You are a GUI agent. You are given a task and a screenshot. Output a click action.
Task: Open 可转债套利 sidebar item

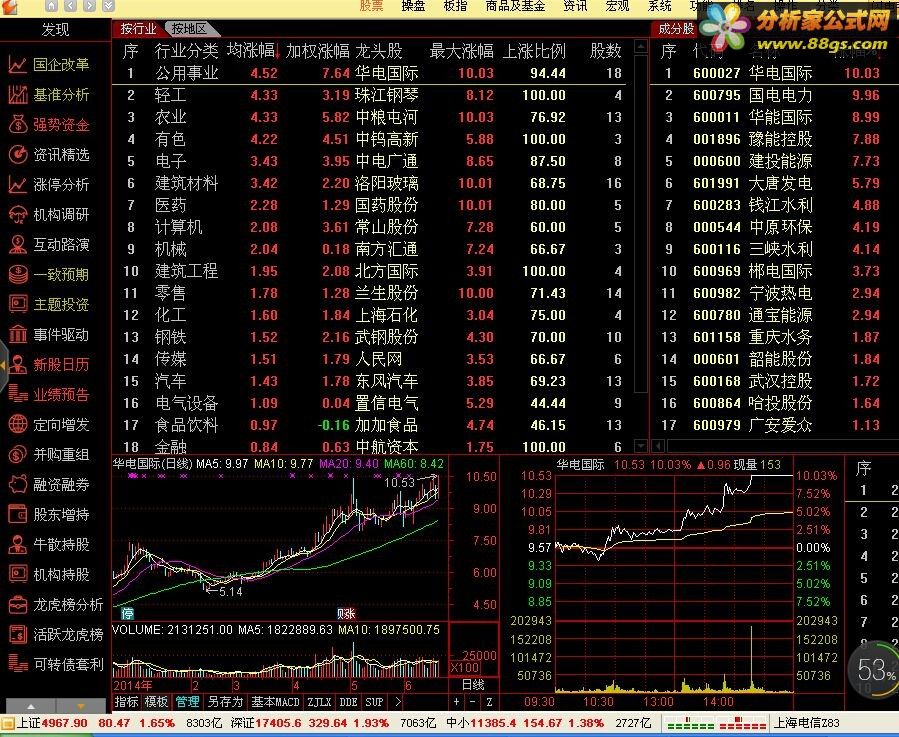[56, 664]
